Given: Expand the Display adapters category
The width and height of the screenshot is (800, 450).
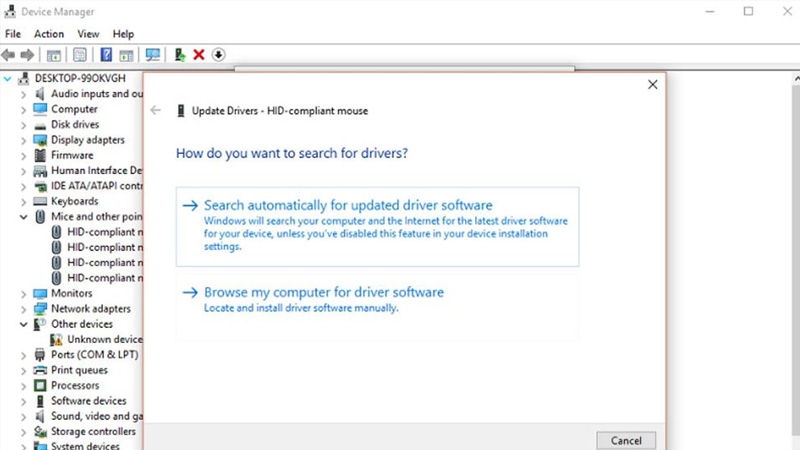Looking at the screenshot, I should (24, 140).
